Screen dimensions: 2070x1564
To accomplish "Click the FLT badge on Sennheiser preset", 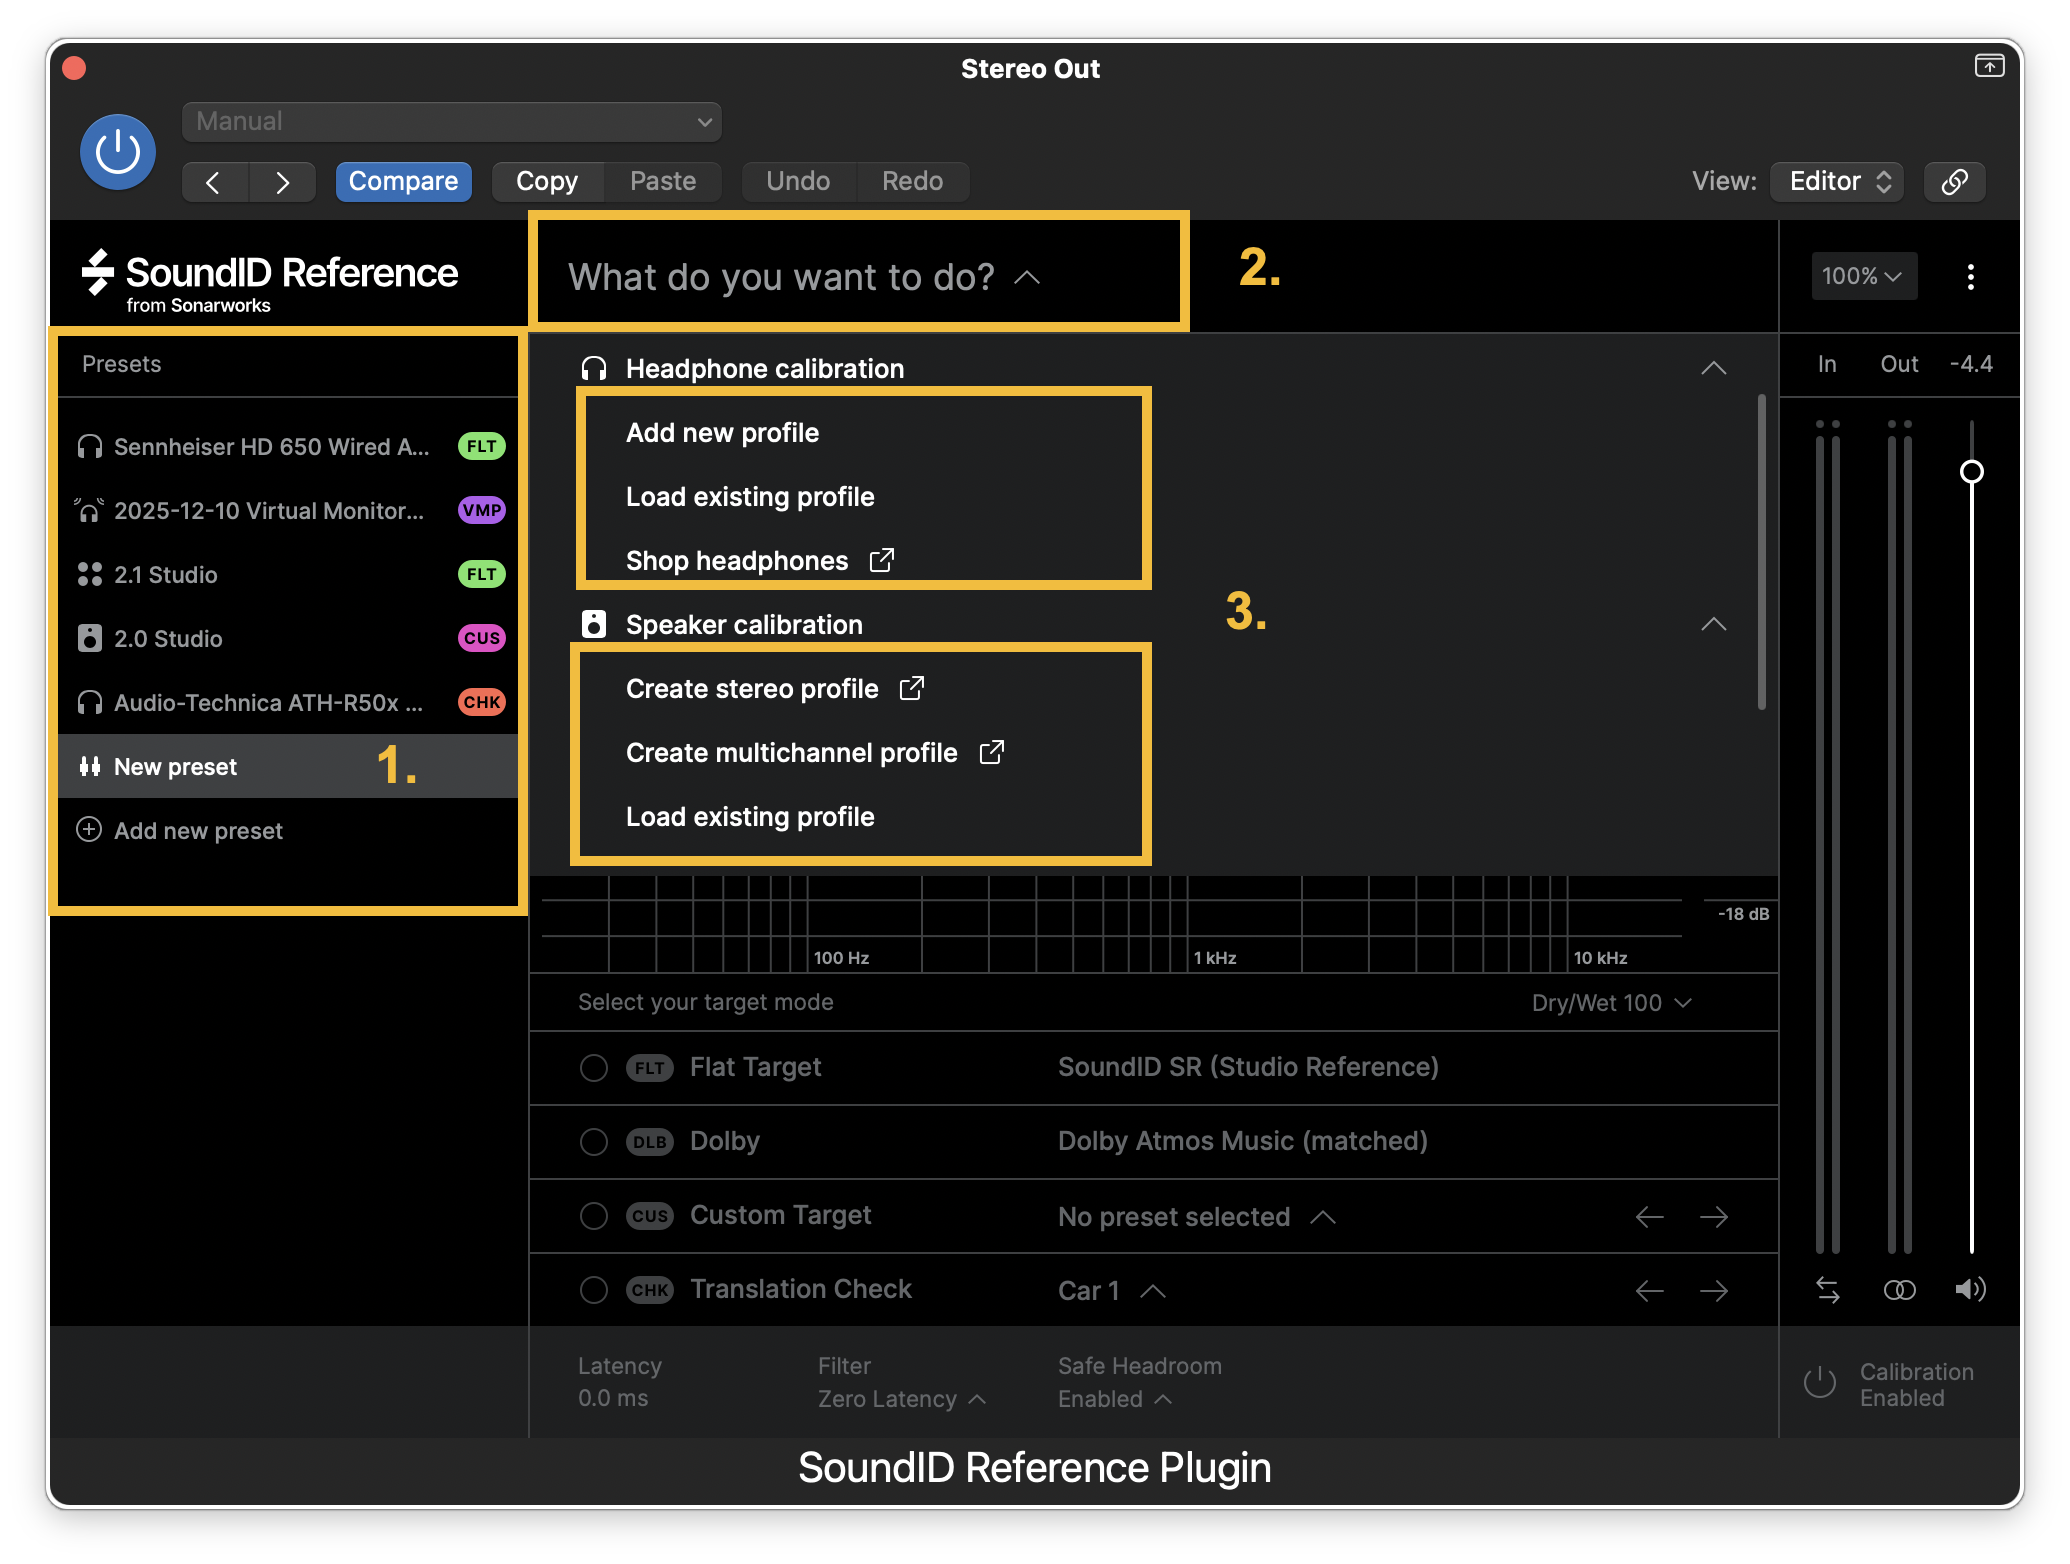I will click(x=482, y=447).
